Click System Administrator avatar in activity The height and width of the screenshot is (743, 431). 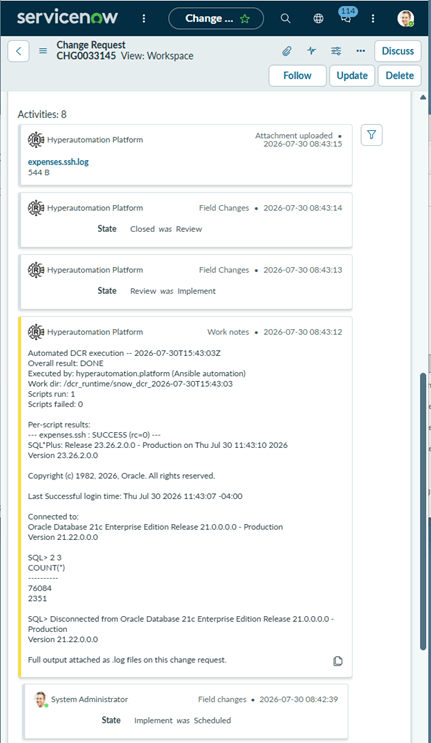(41, 699)
